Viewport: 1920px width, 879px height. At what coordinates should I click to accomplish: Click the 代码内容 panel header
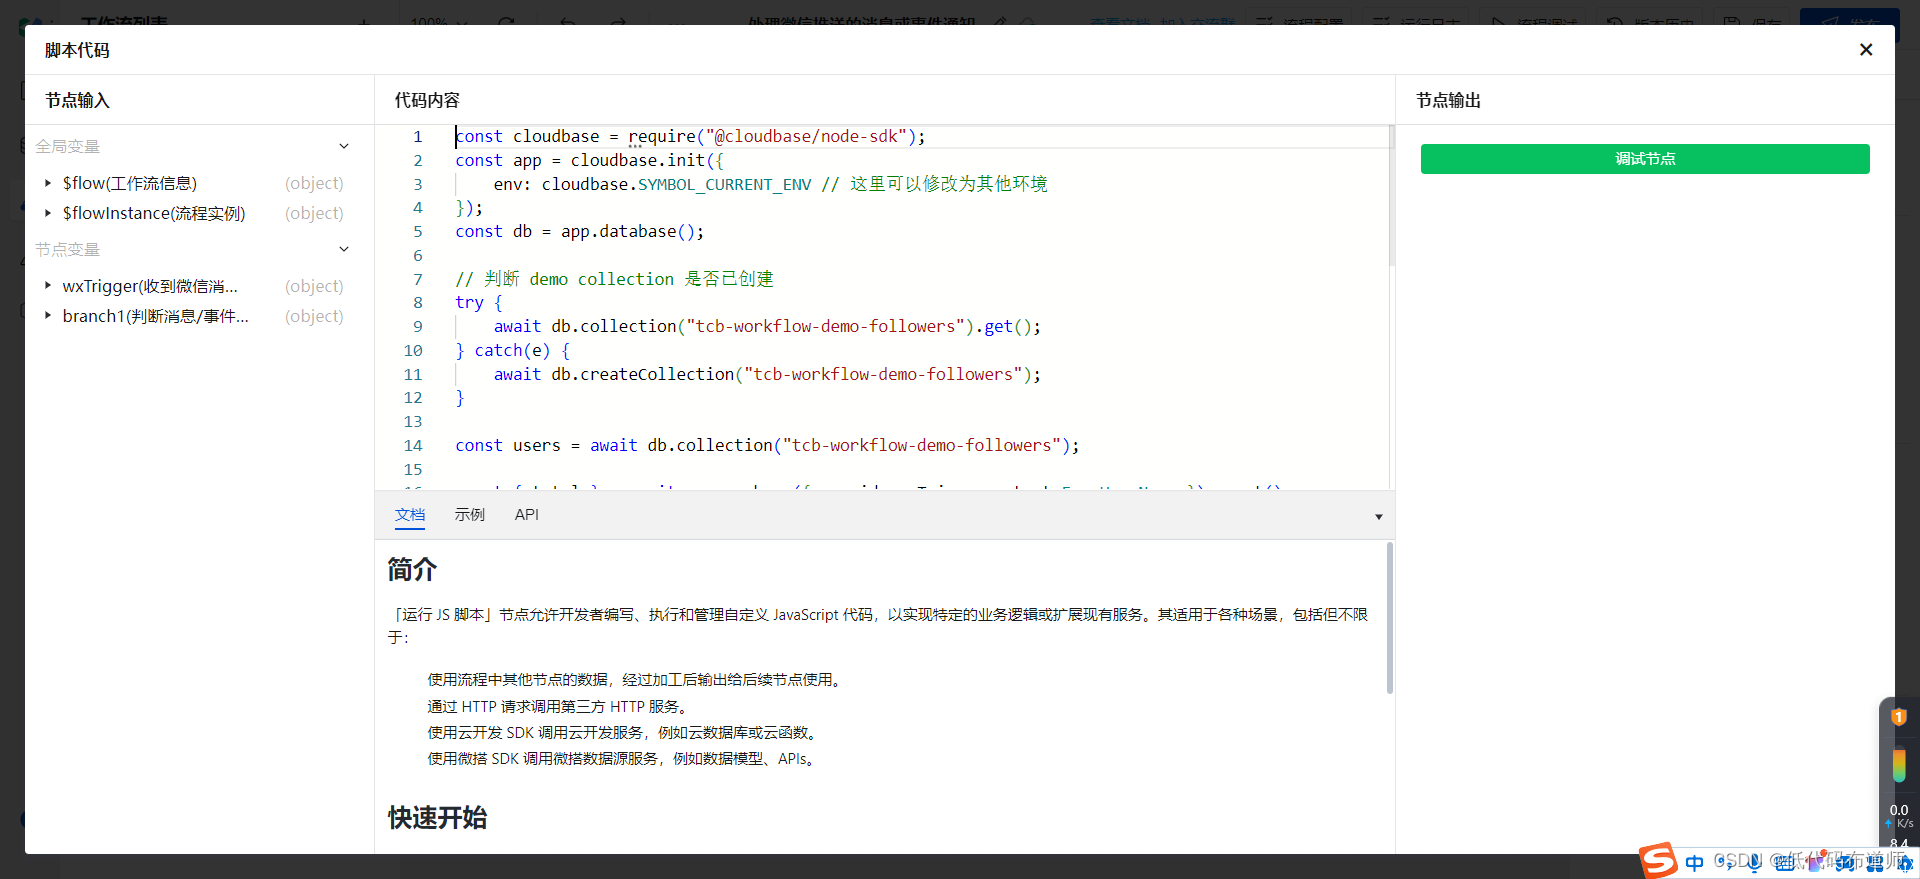point(427,100)
